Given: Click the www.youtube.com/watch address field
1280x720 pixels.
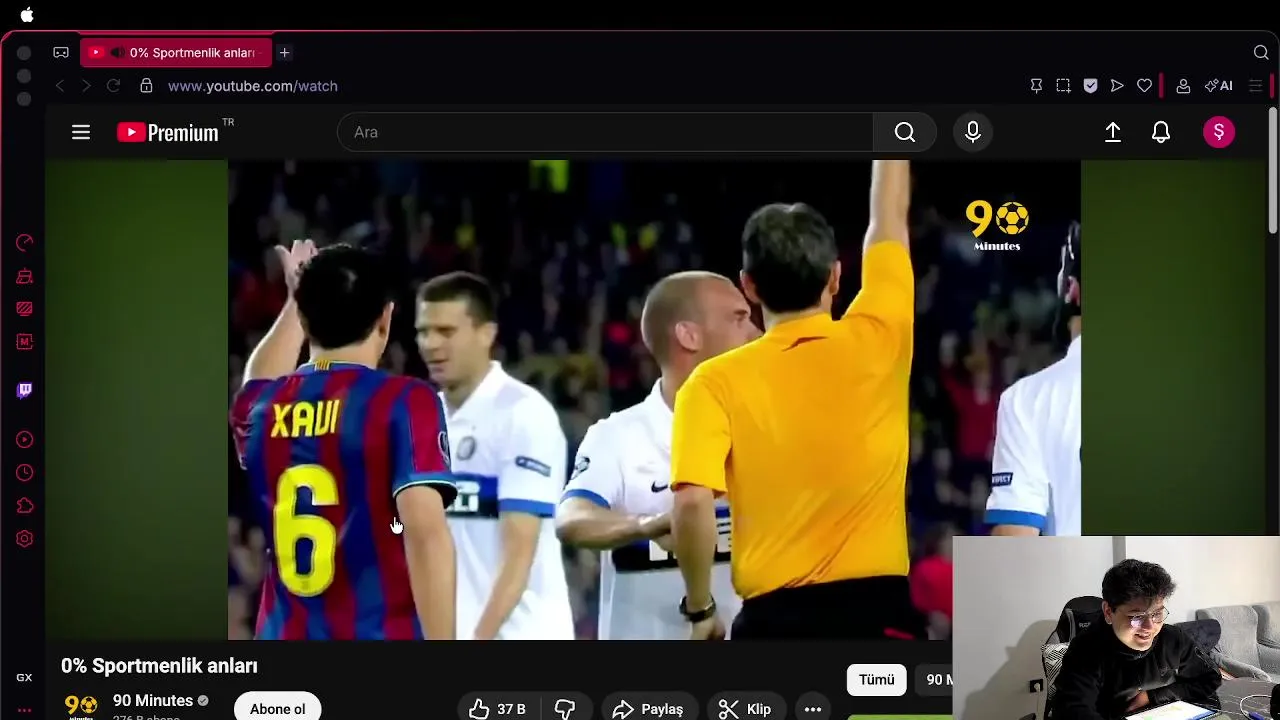Looking at the screenshot, I should pyautogui.click(x=253, y=86).
